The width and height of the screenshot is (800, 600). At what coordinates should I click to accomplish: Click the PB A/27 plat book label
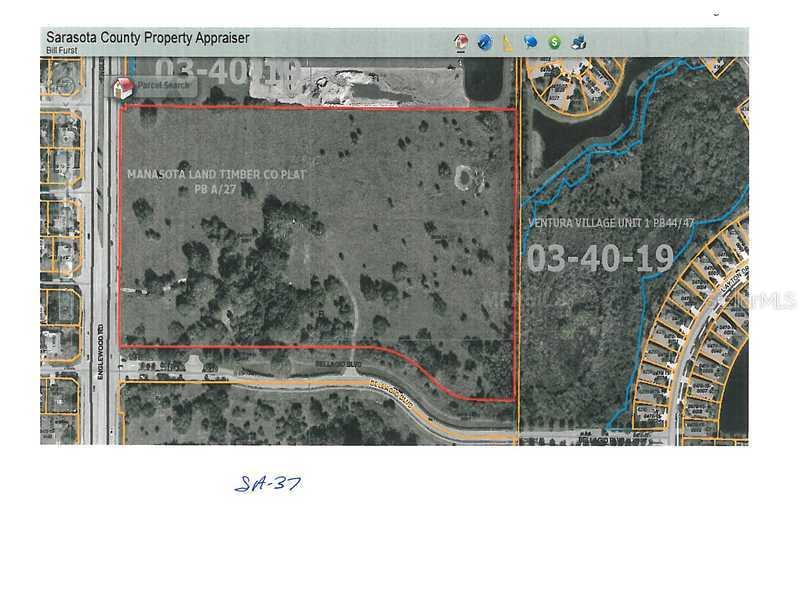pos(215,189)
